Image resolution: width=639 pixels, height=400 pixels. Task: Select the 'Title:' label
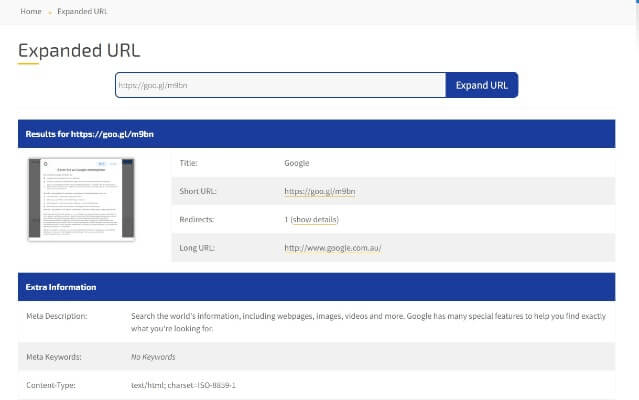pos(188,163)
